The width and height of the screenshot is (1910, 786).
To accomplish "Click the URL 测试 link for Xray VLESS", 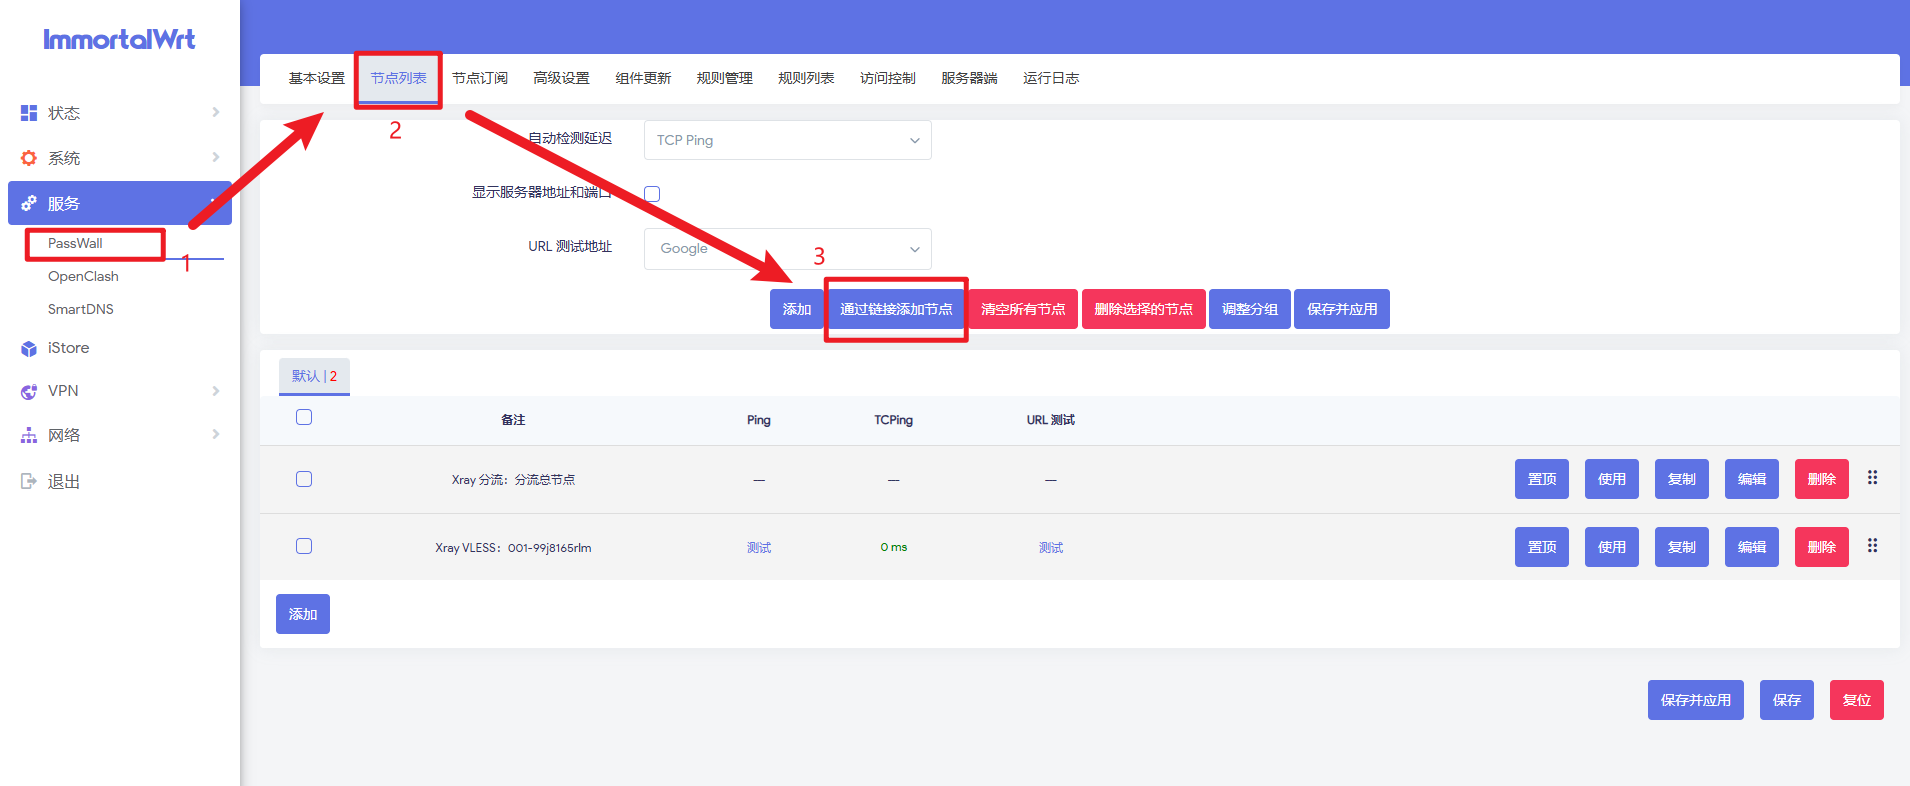I will click(x=1051, y=548).
